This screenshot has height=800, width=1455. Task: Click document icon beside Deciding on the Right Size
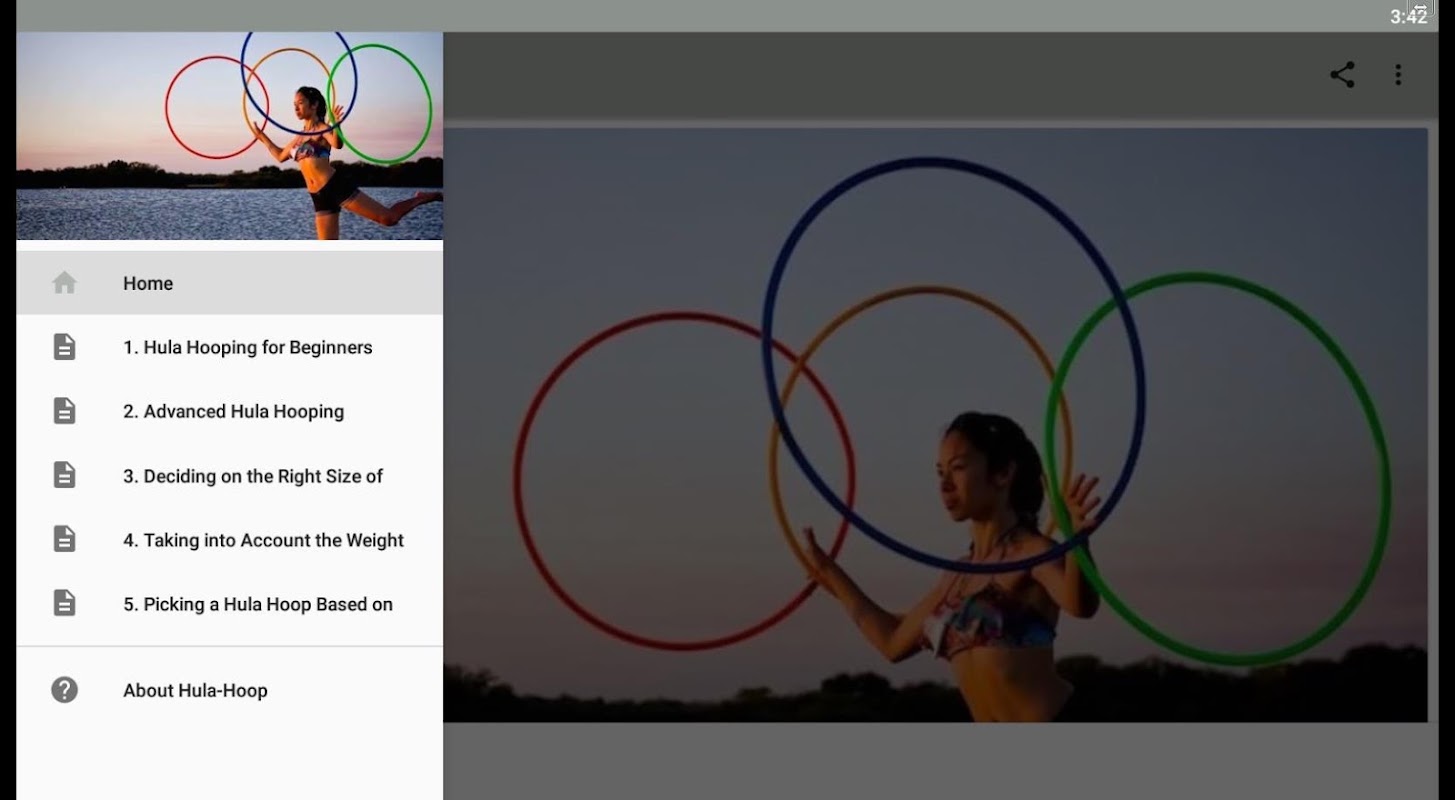(64, 475)
